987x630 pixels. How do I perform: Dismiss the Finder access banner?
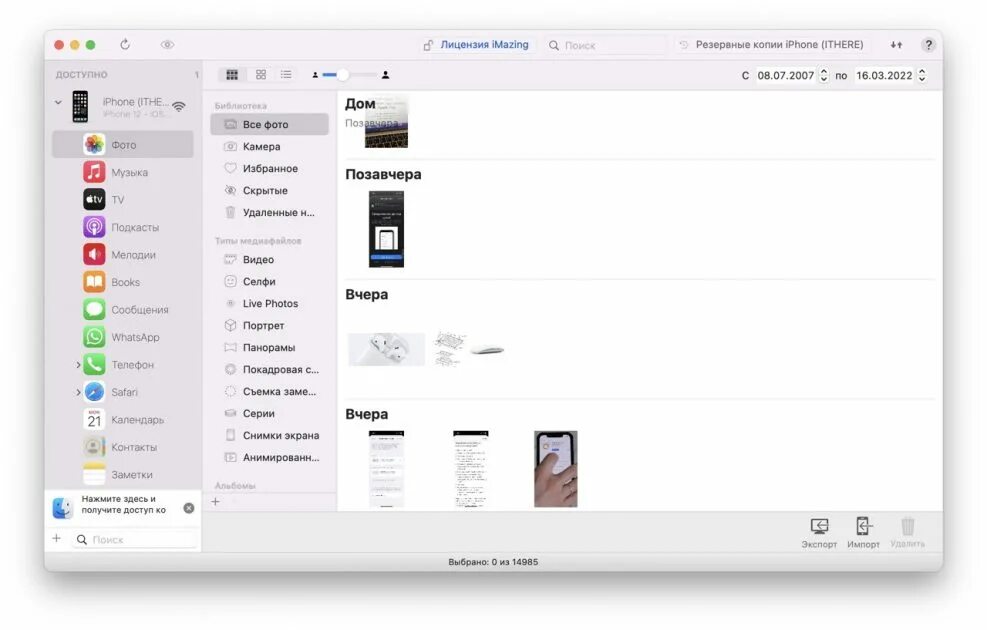(x=189, y=508)
